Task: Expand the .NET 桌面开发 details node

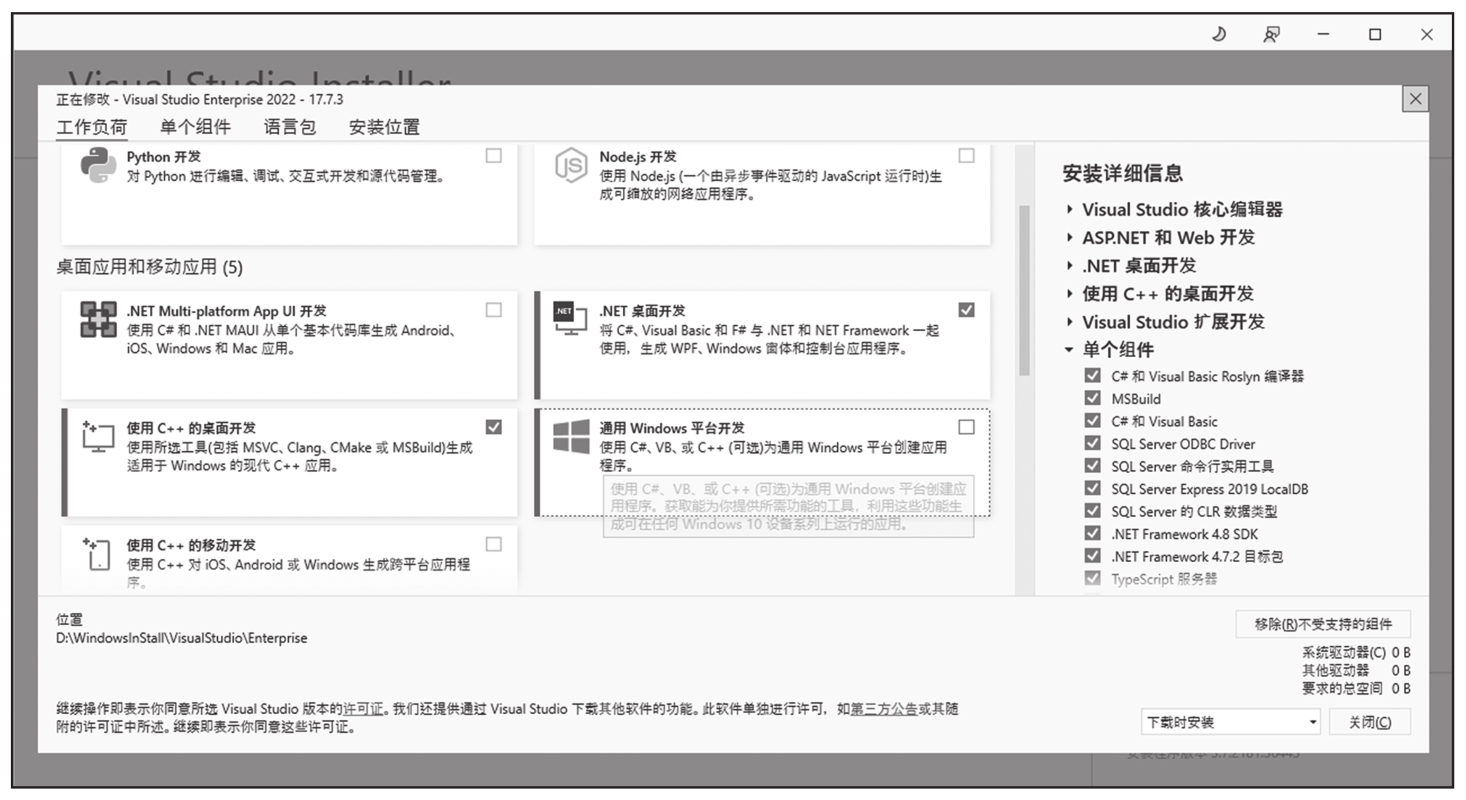Action: pos(1070,266)
